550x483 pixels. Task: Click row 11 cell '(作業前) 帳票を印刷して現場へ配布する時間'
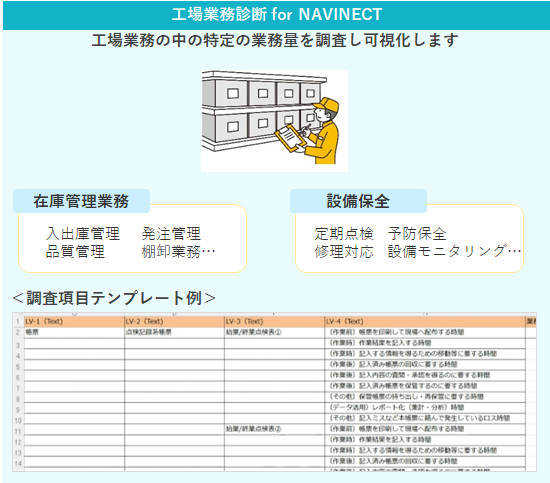[425, 429]
